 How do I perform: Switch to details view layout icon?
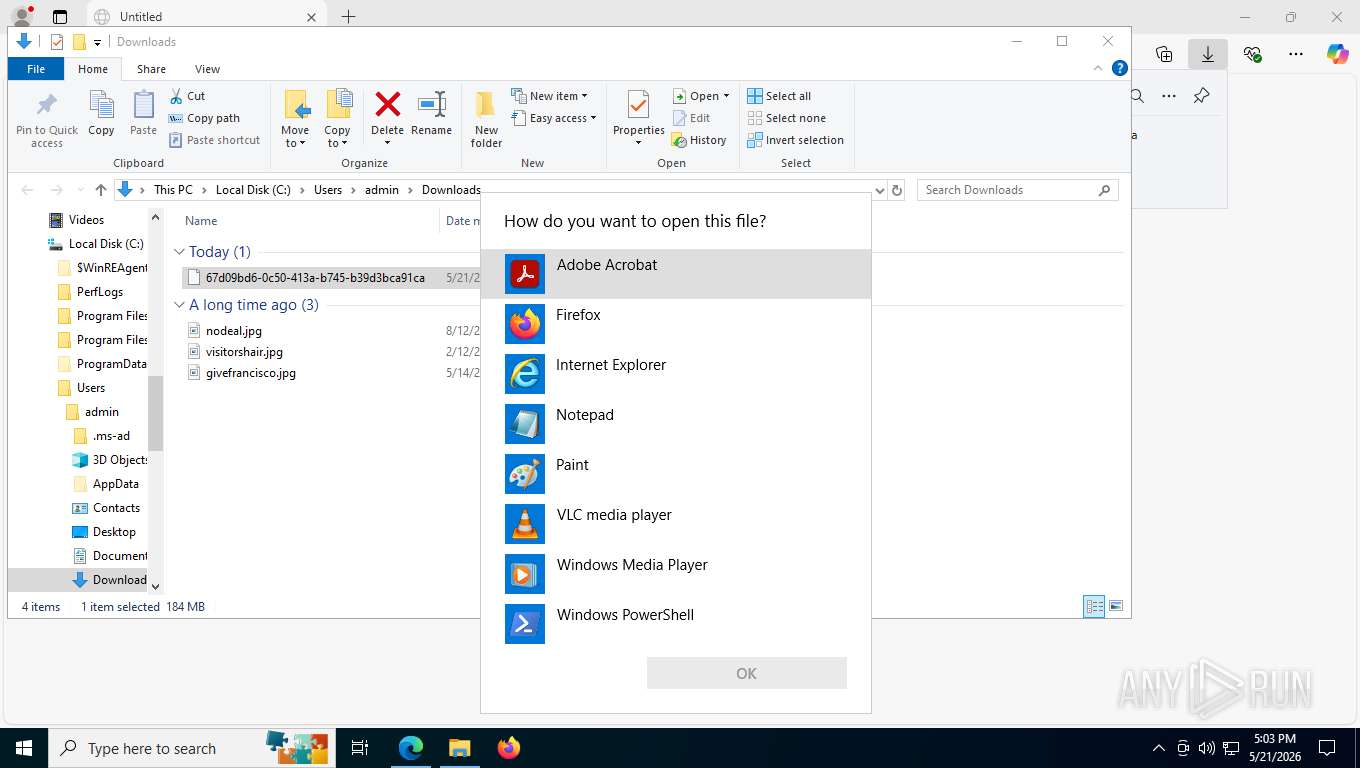click(1095, 606)
